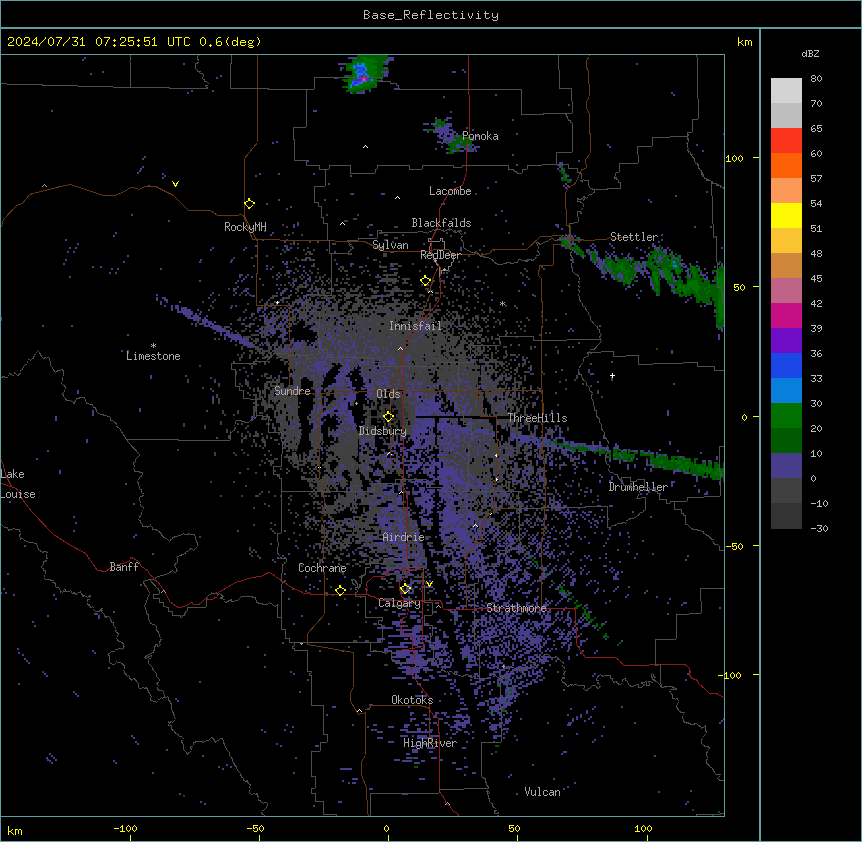Select the brown 45-48 dBZ legend swatch
This screenshot has height=842, width=862.
786,265
